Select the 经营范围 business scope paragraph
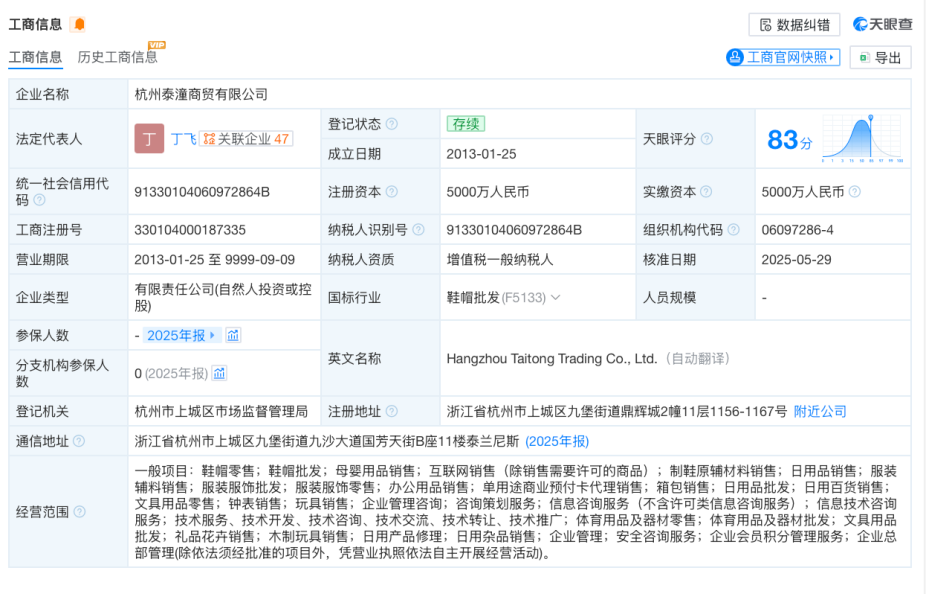This screenshot has width=926, height=594. [516, 512]
